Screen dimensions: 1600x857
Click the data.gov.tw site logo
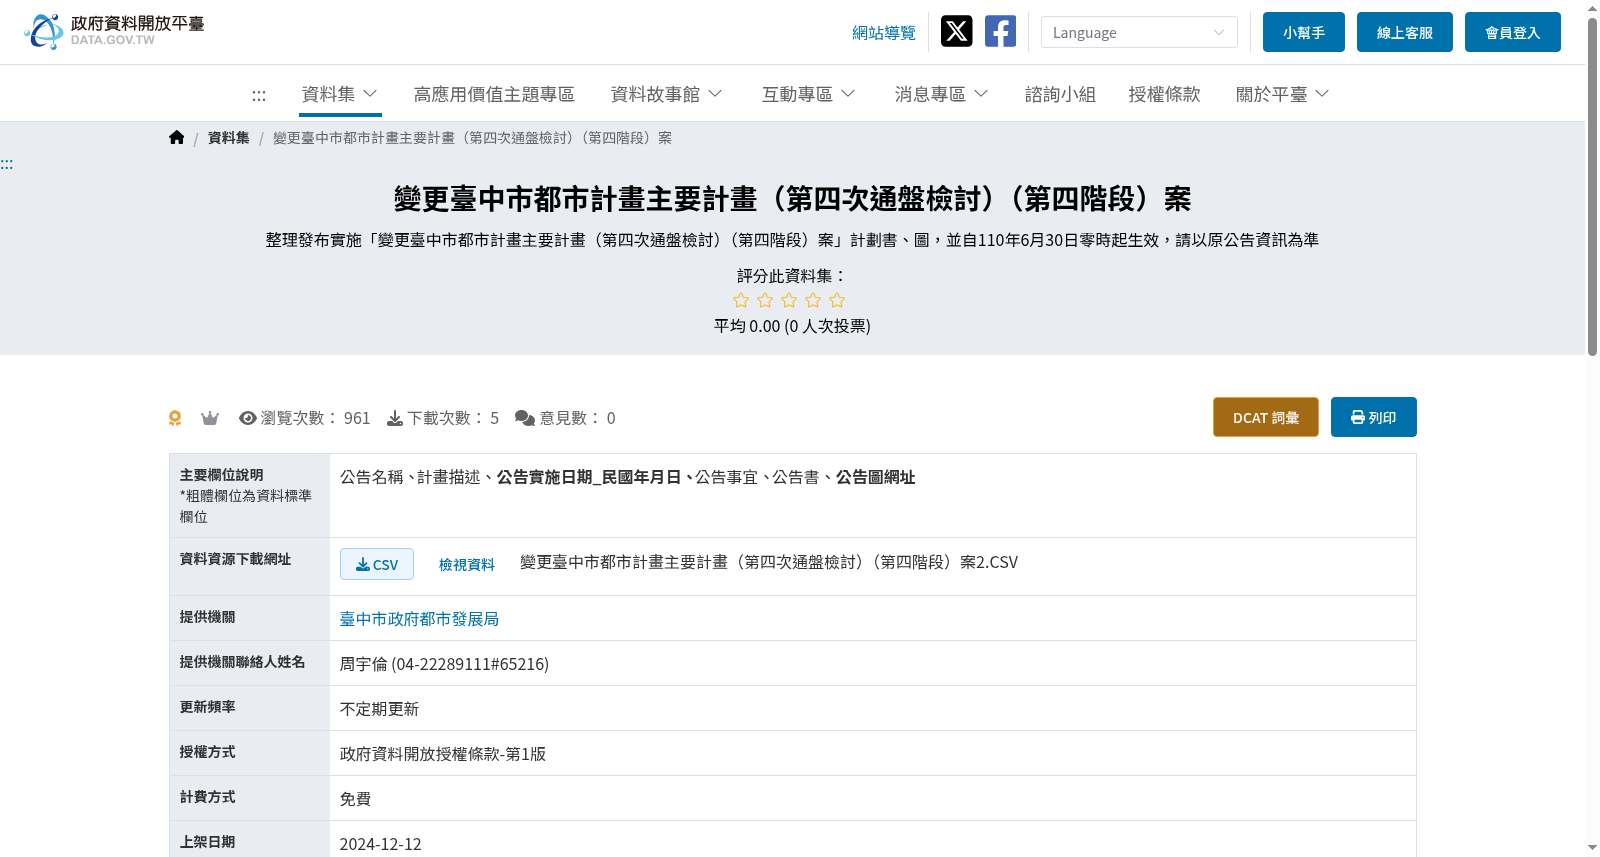click(114, 31)
